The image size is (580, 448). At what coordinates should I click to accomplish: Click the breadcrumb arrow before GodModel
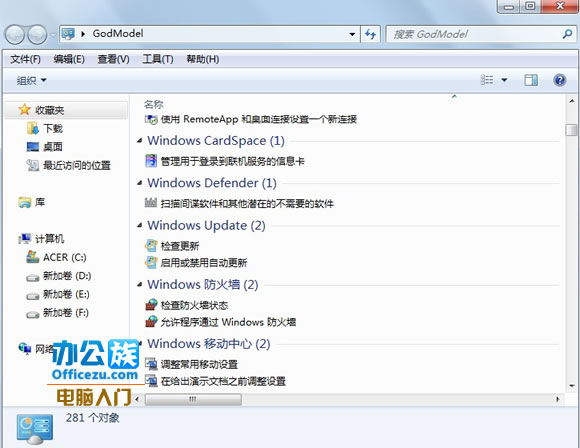83,34
